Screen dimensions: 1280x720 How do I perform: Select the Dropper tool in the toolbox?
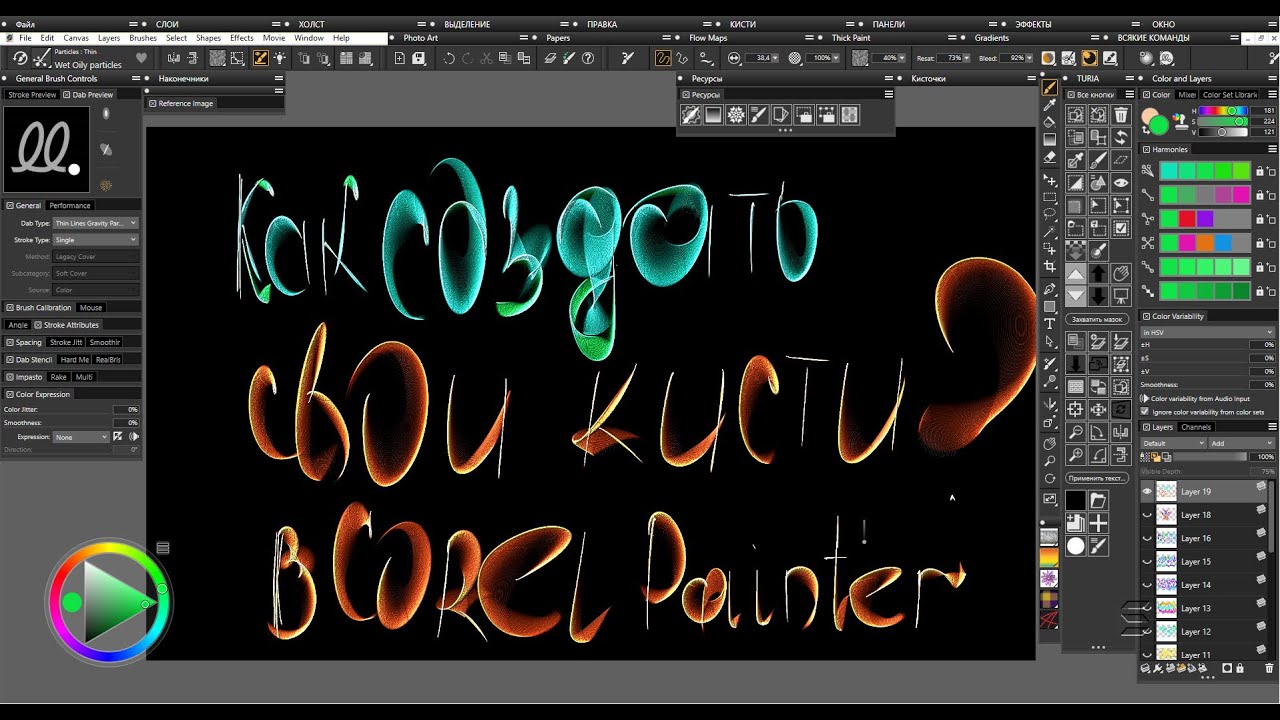click(1050, 105)
